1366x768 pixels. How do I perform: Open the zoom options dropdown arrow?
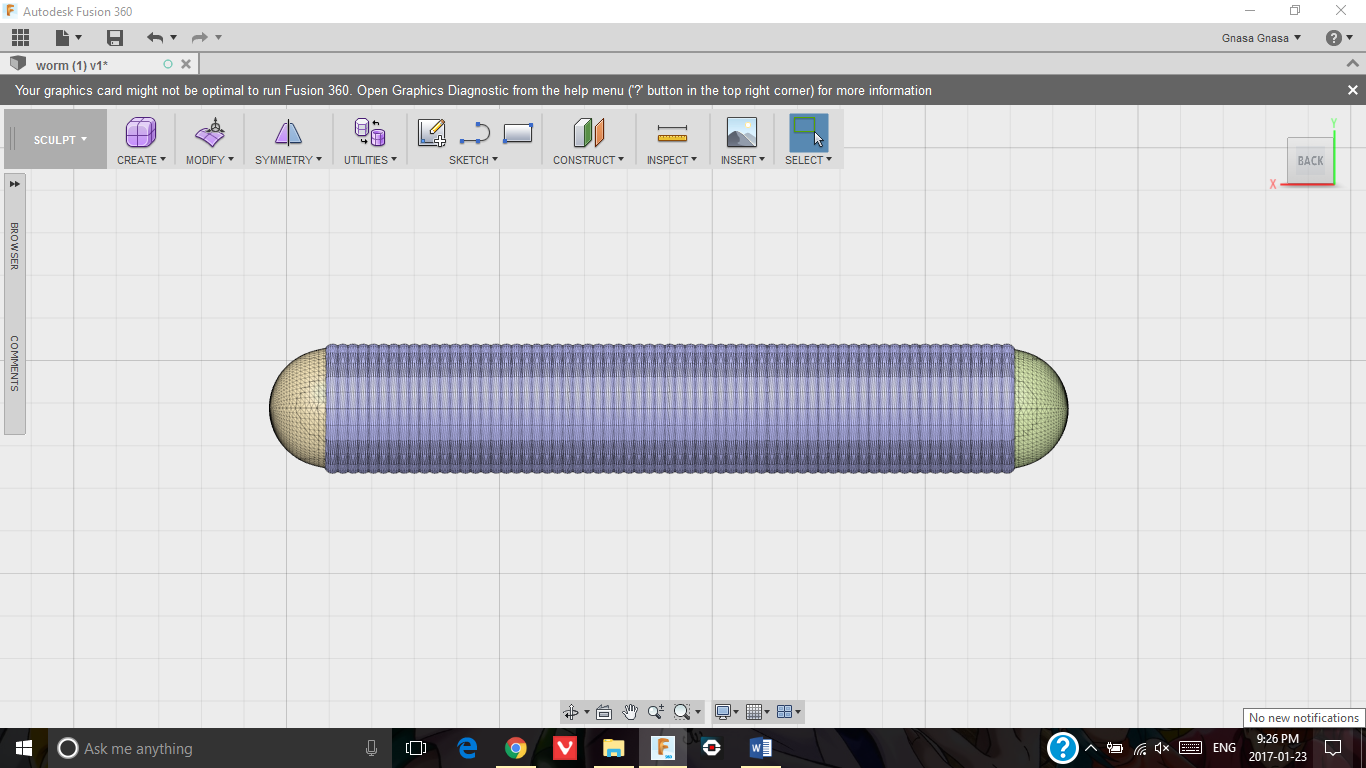[x=697, y=712]
